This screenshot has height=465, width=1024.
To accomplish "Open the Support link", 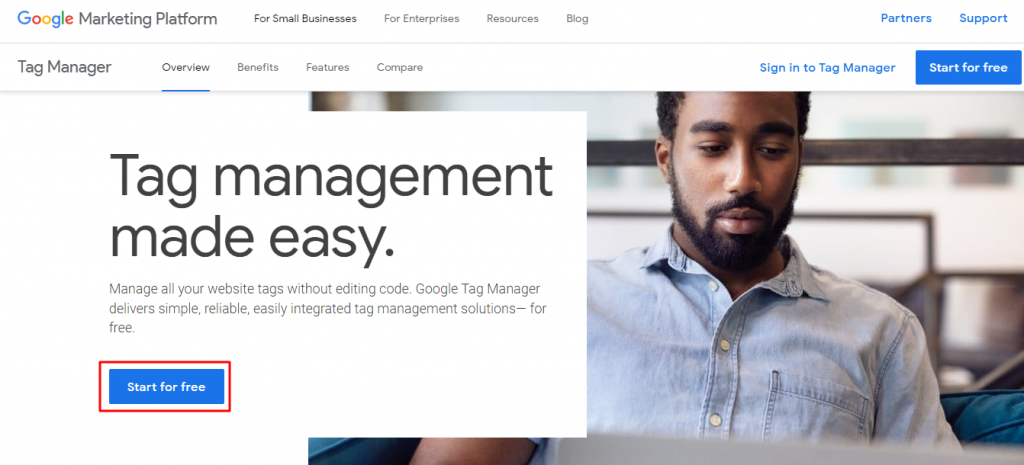I will [983, 18].
